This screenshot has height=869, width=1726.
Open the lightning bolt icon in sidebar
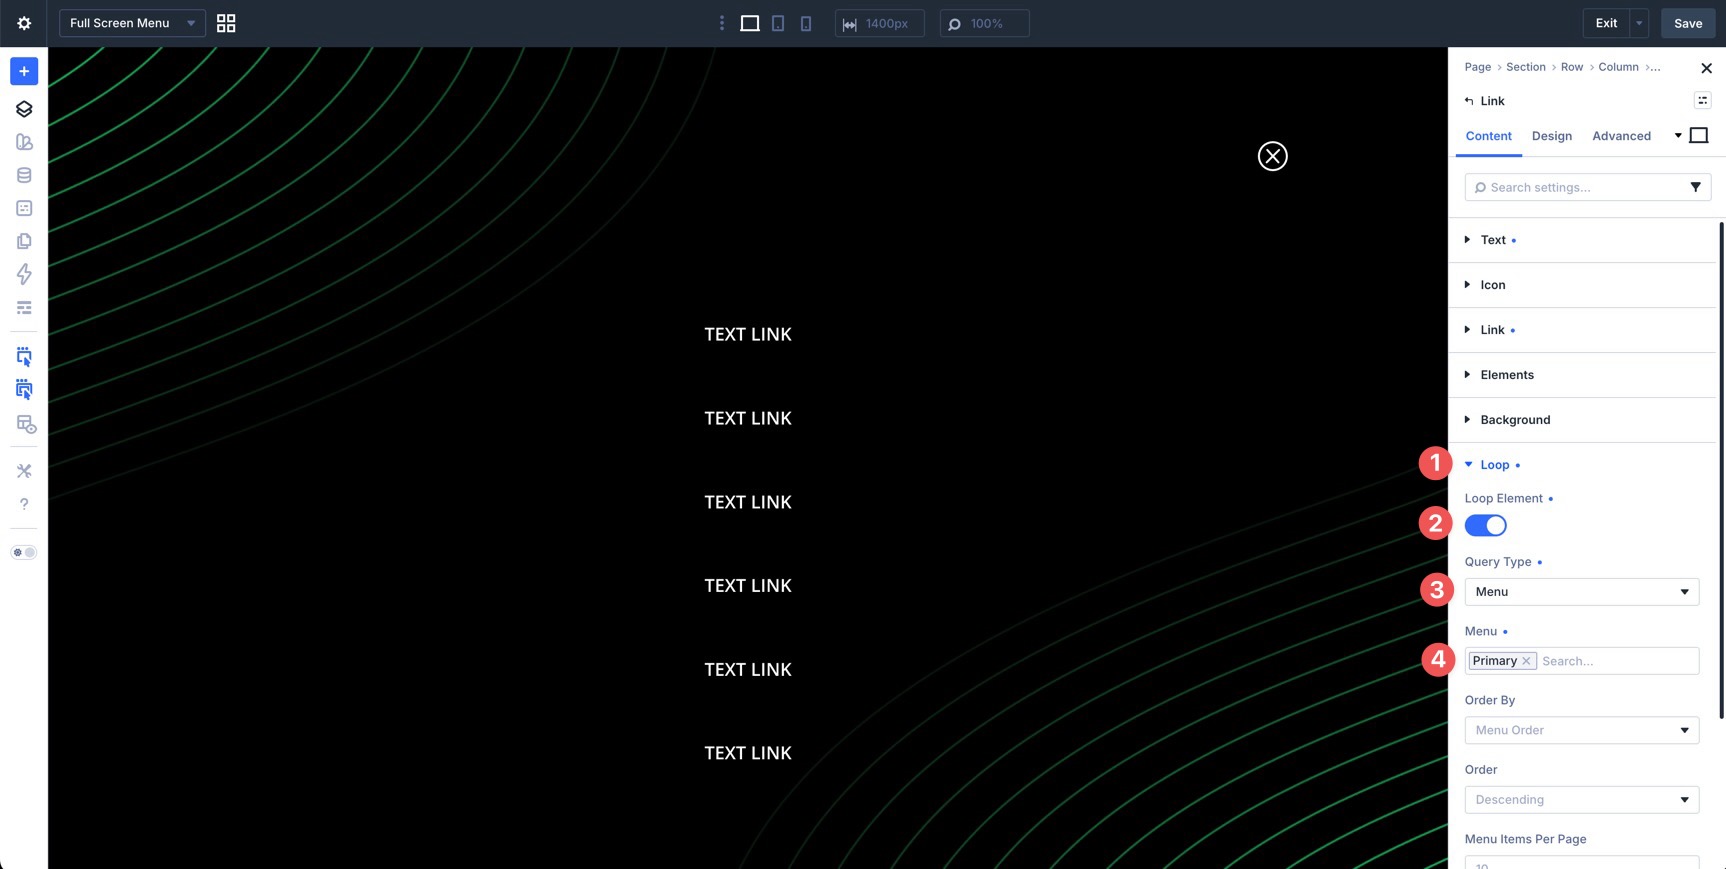(24, 274)
